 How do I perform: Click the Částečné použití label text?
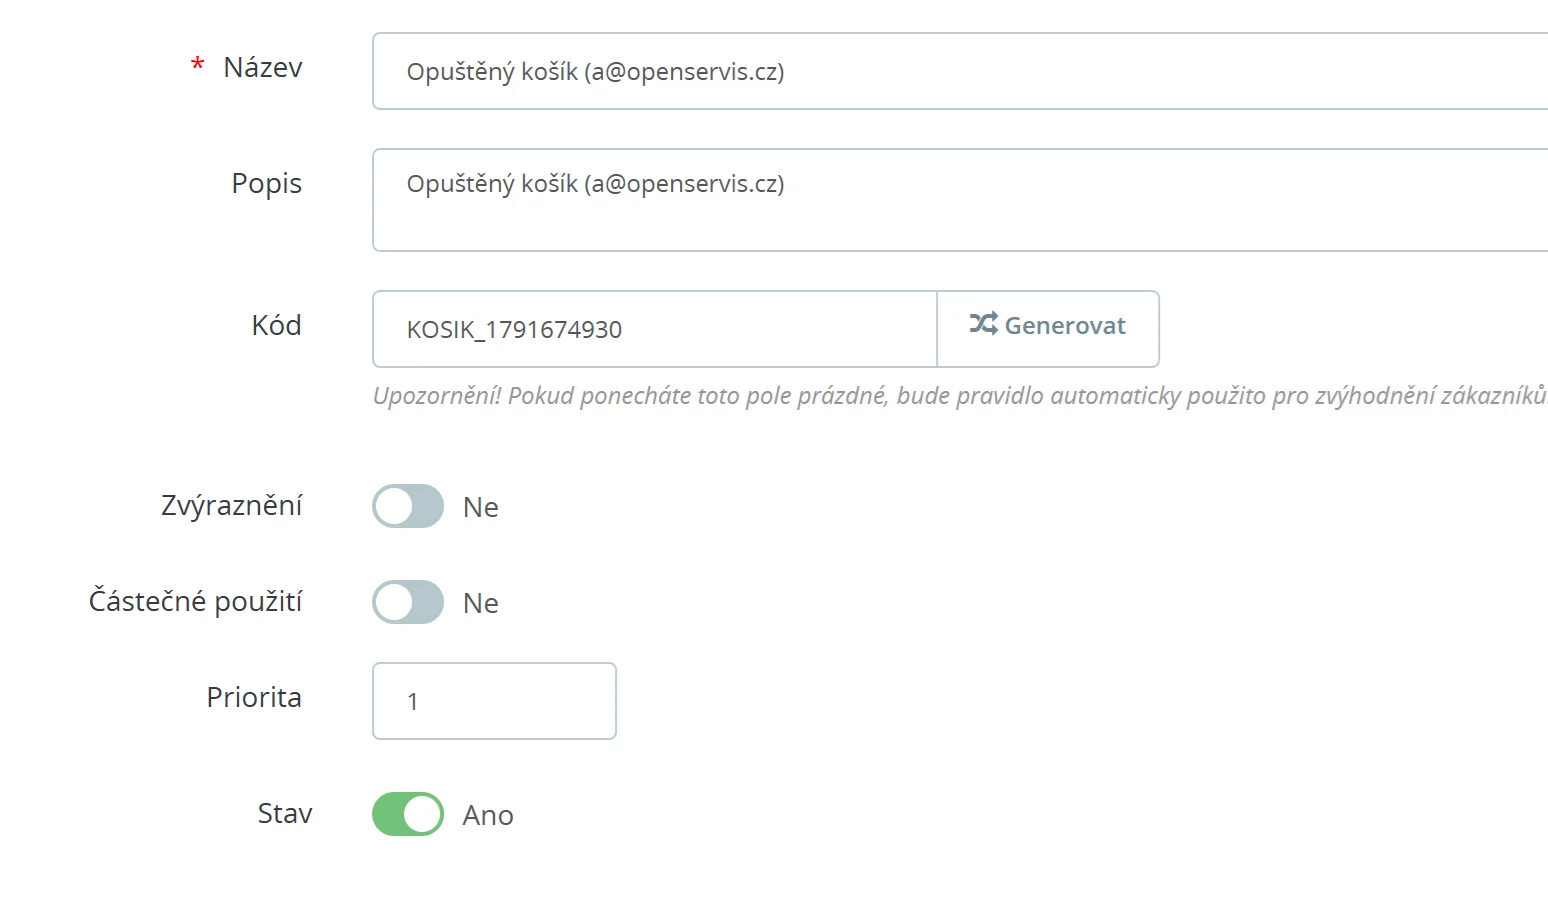coord(195,601)
